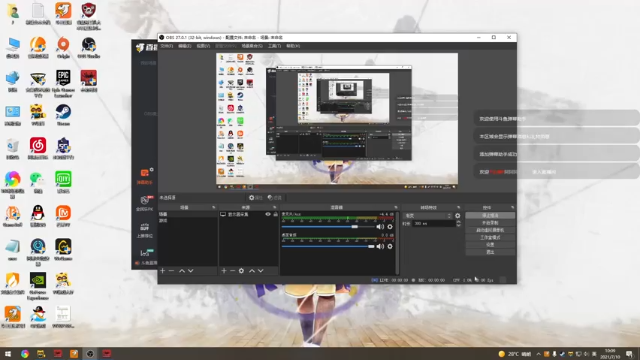Add a new source with plus icon
Screen dimensions: 640x360
(x=224, y=271)
